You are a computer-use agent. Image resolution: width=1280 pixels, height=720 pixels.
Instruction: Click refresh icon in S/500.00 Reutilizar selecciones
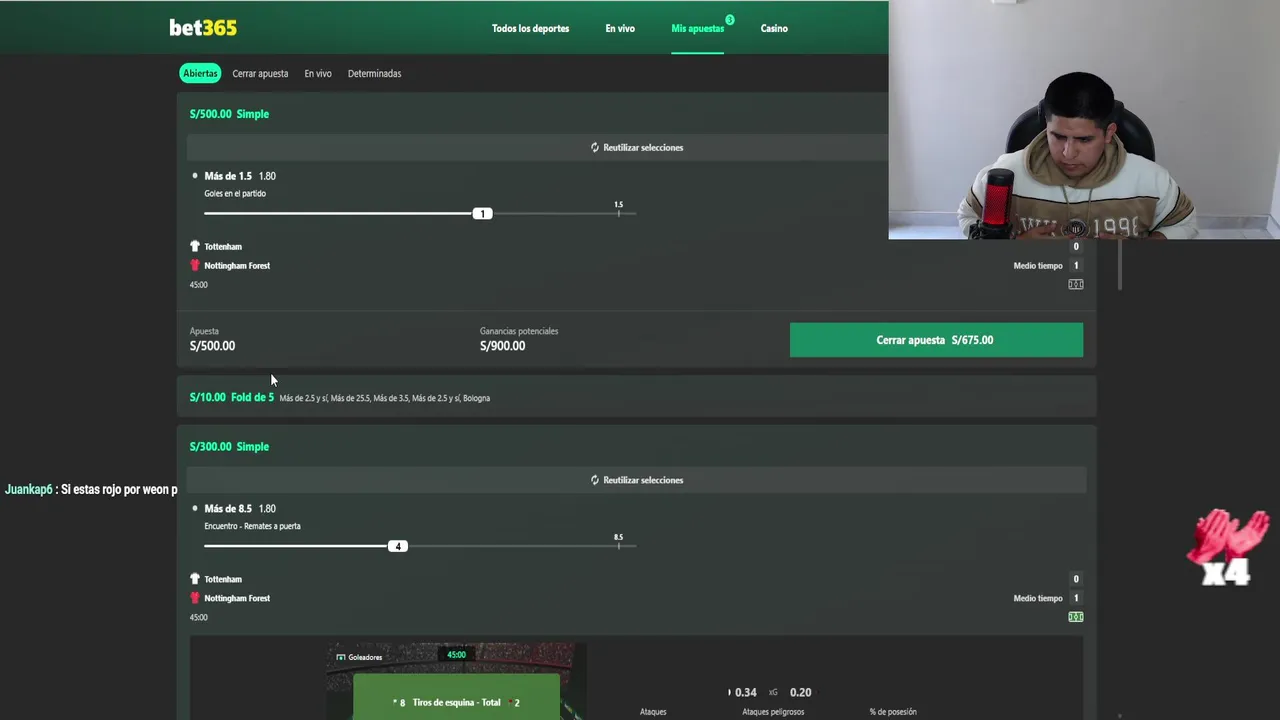594,147
